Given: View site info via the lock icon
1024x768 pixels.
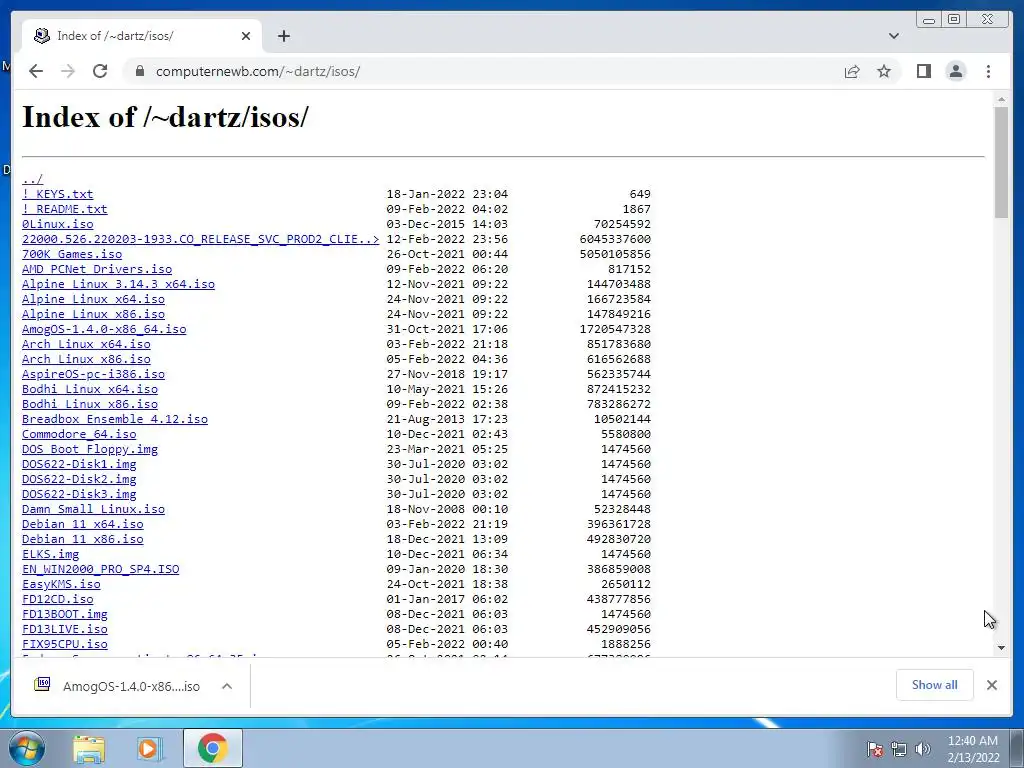Looking at the screenshot, I should click(x=139, y=71).
